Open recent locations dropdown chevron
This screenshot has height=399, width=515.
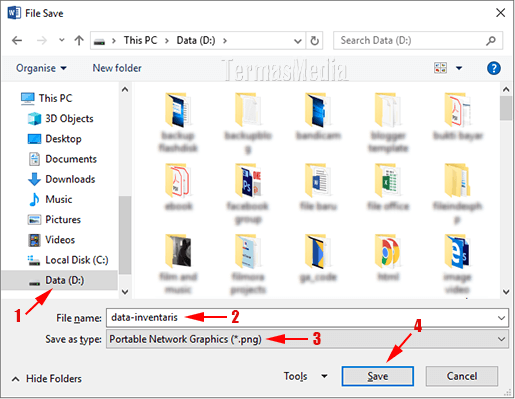tap(61, 40)
